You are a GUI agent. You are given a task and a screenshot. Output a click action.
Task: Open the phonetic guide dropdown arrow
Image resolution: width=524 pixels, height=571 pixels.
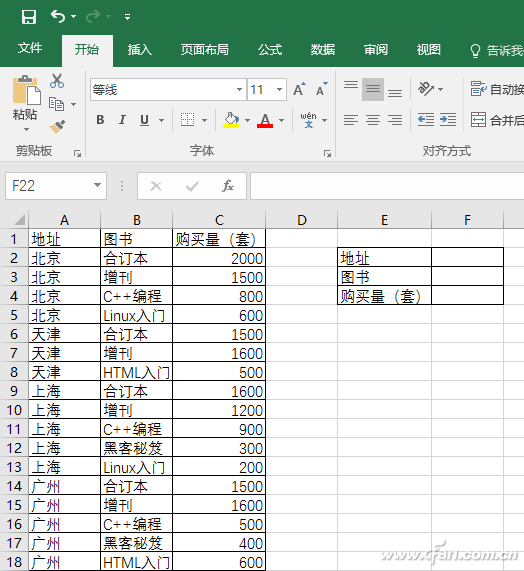pyautogui.click(x=324, y=120)
